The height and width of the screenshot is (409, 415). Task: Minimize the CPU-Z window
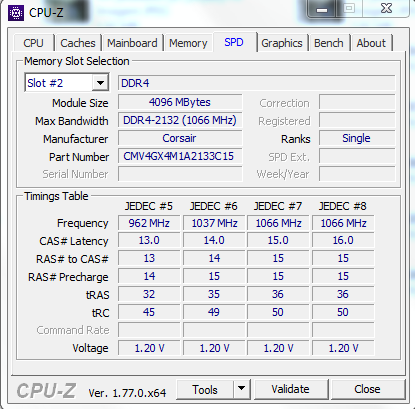click(x=322, y=9)
